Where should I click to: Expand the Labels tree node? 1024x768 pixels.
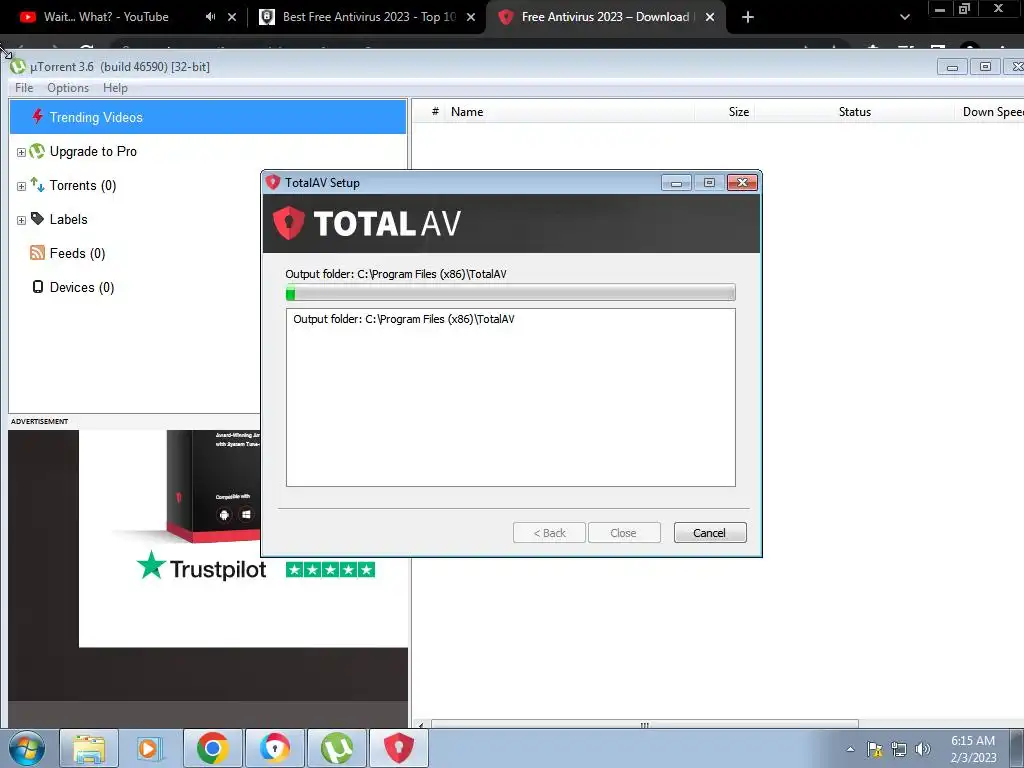tap(21, 220)
